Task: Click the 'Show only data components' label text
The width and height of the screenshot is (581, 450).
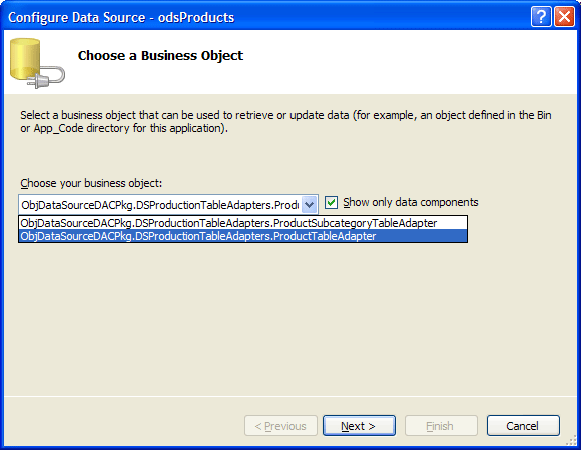Action: [411, 202]
